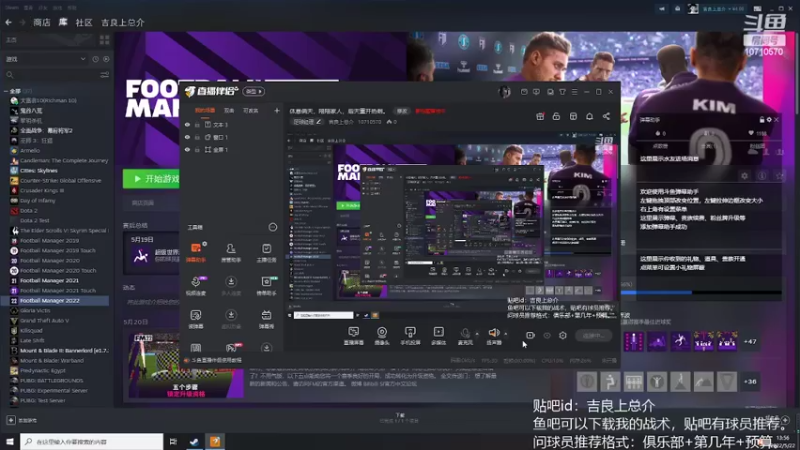Mute the speaker in streaming controls
This screenshot has width=800, height=450.
click(494, 336)
